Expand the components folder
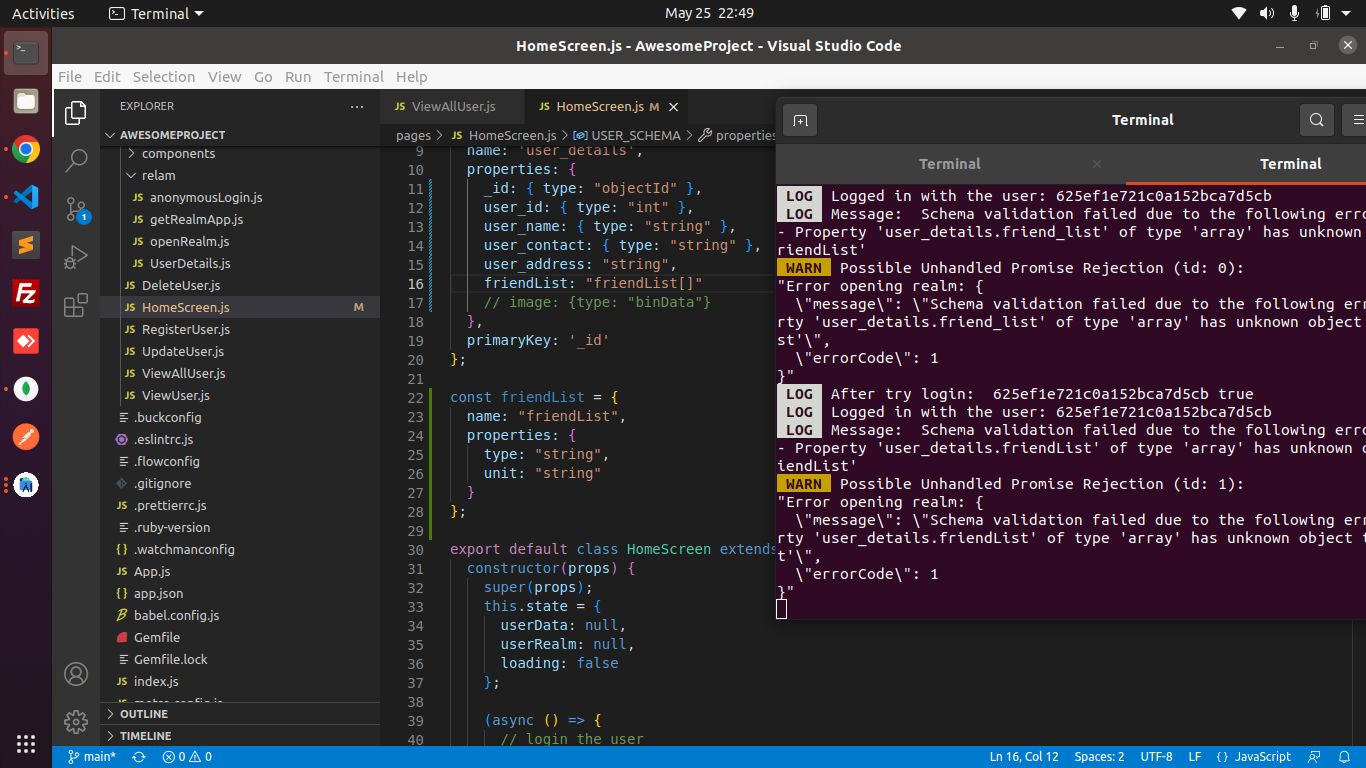The height and width of the screenshot is (768, 1366). click(177, 153)
